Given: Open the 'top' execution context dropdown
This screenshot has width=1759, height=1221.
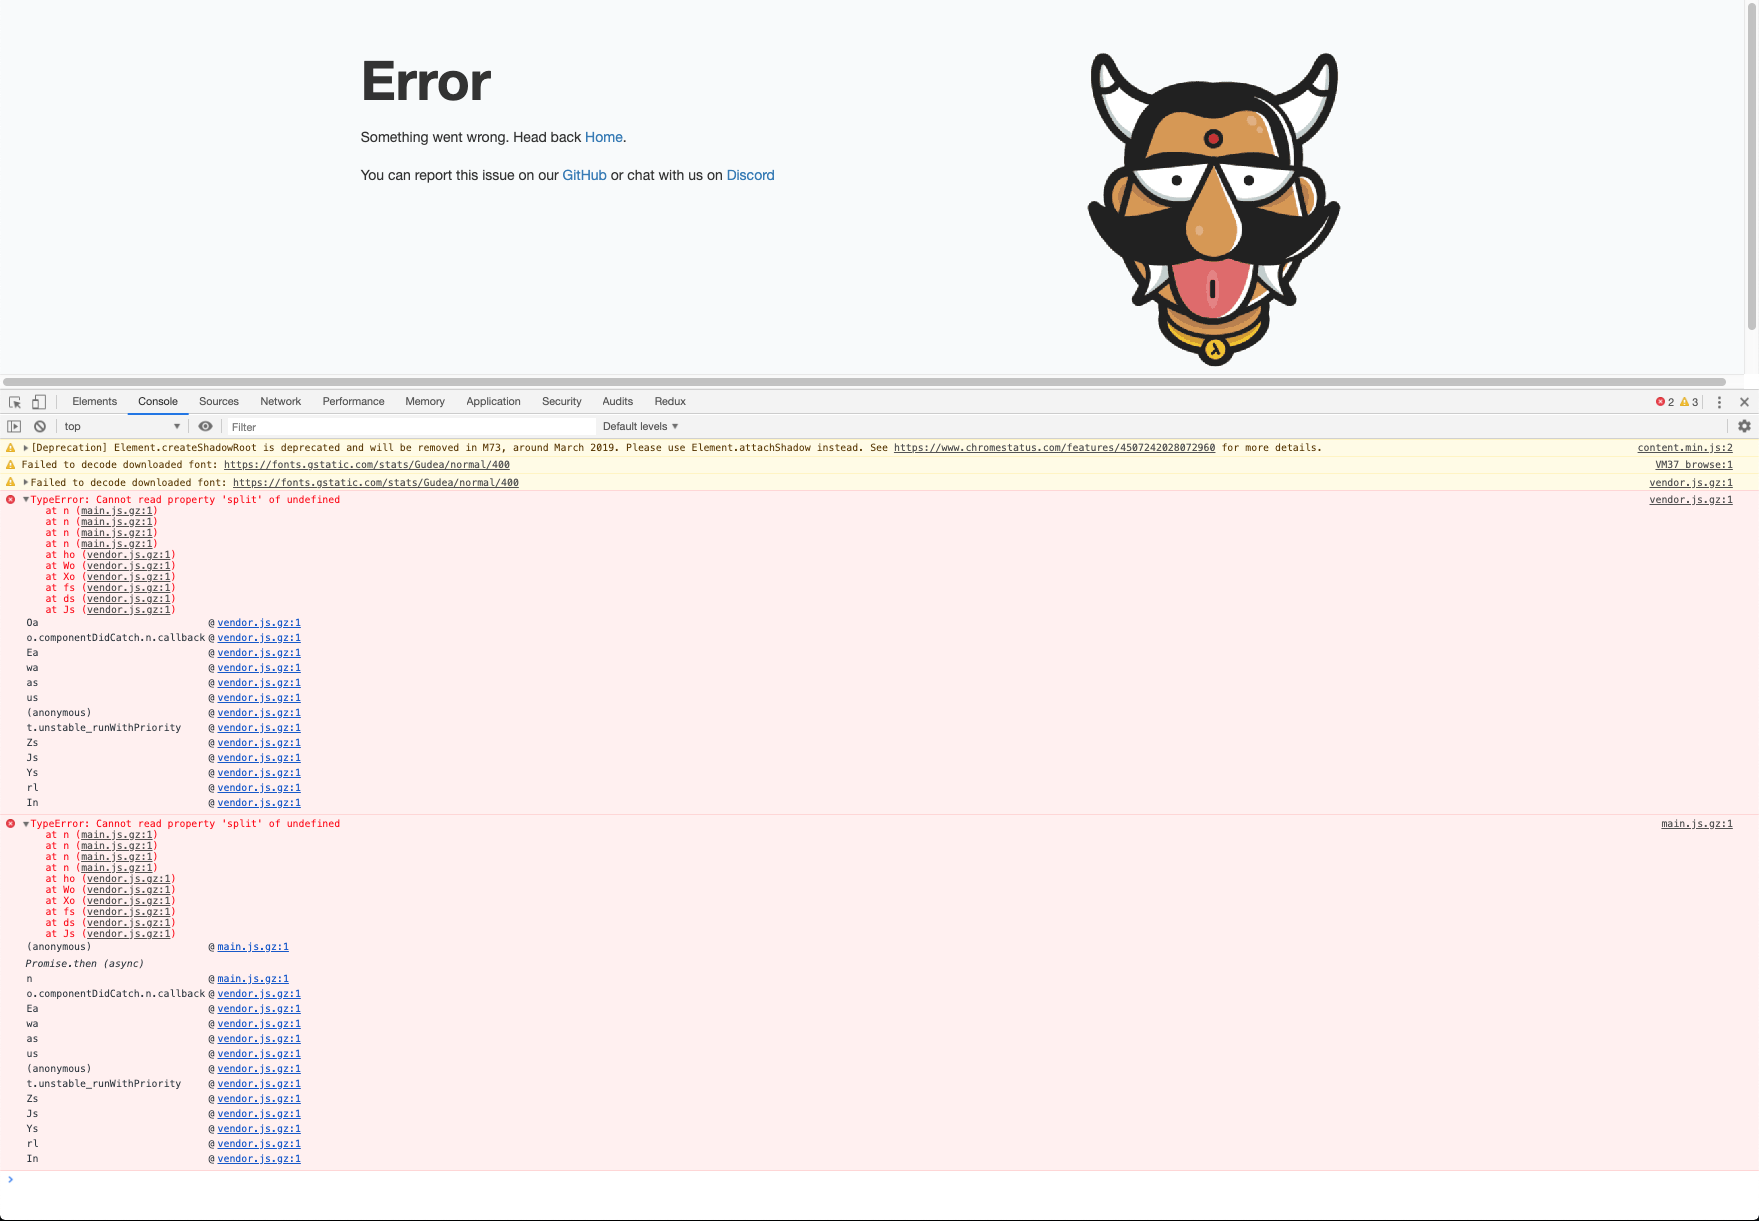Looking at the screenshot, I should pos(120,426).
